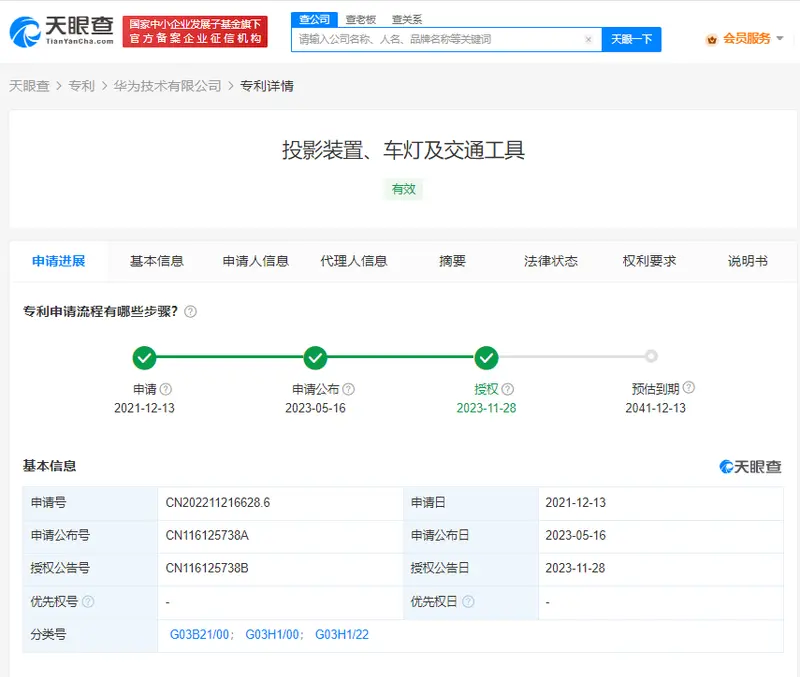Open help icon next to 优先权号
The image size is (800, 677).
88,601
